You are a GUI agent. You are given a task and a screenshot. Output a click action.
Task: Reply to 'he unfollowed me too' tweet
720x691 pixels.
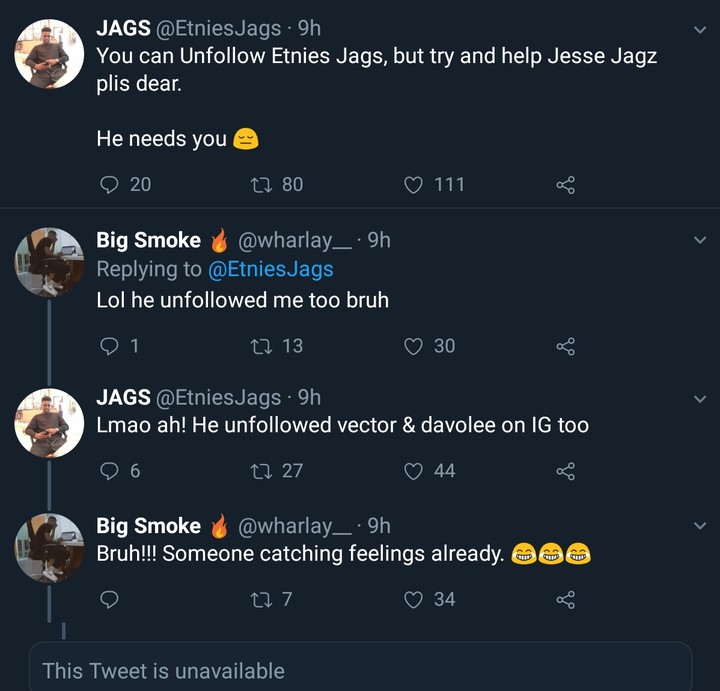(111, 346)
